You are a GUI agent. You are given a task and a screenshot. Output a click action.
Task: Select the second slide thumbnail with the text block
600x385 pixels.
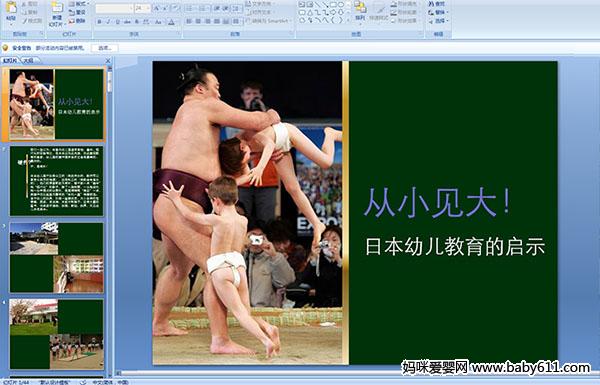pos(57,181)
